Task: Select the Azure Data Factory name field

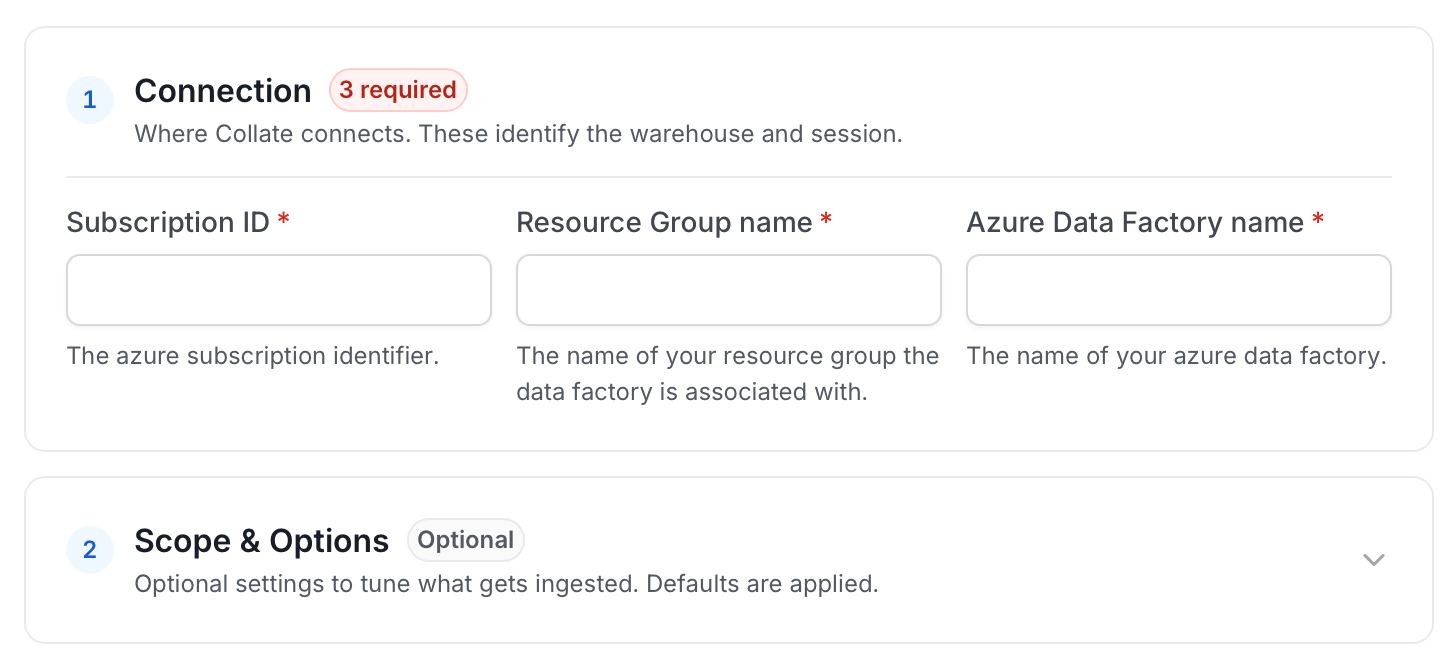Action: click(x=1179, y=290)
